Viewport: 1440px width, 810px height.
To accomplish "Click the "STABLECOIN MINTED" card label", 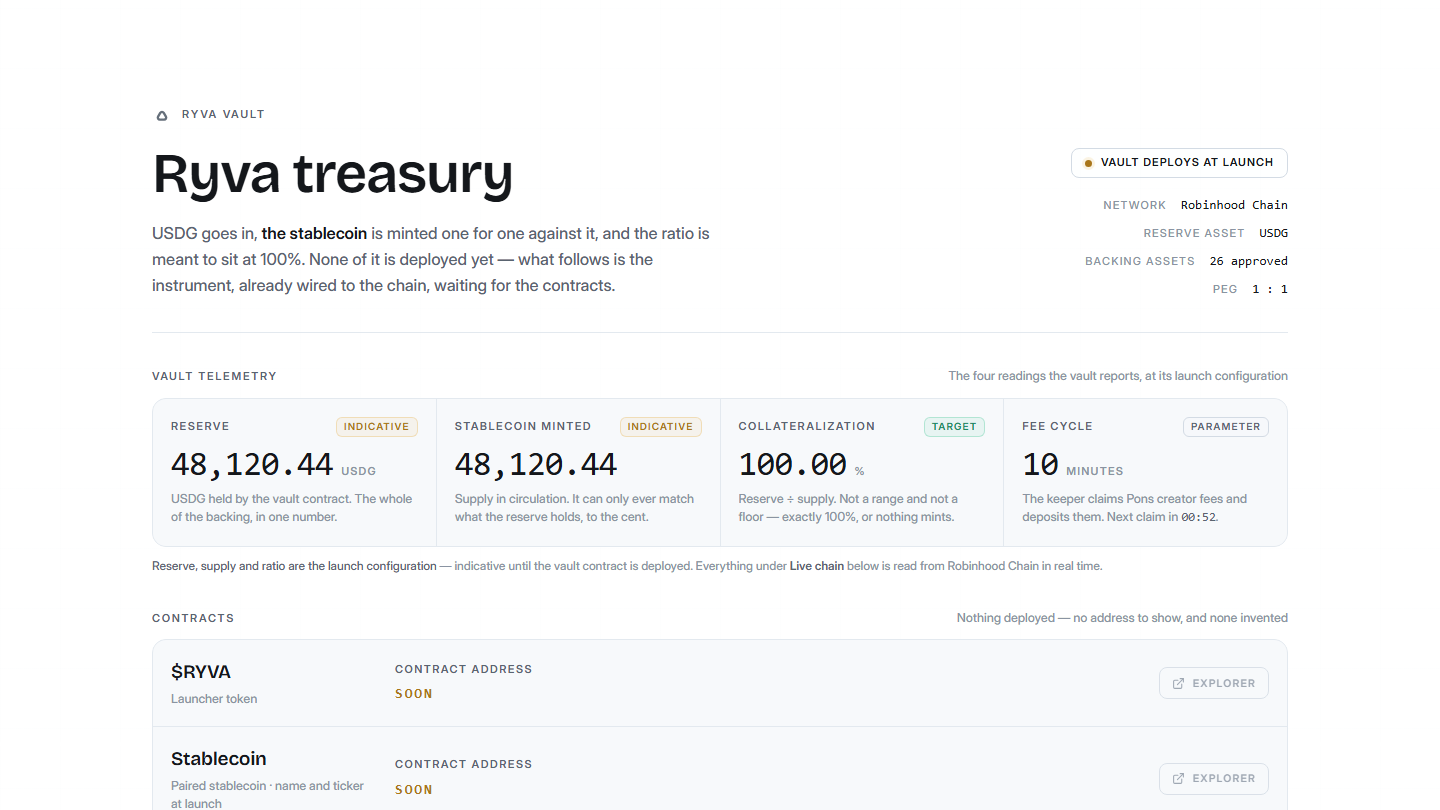I will point(523,426).
